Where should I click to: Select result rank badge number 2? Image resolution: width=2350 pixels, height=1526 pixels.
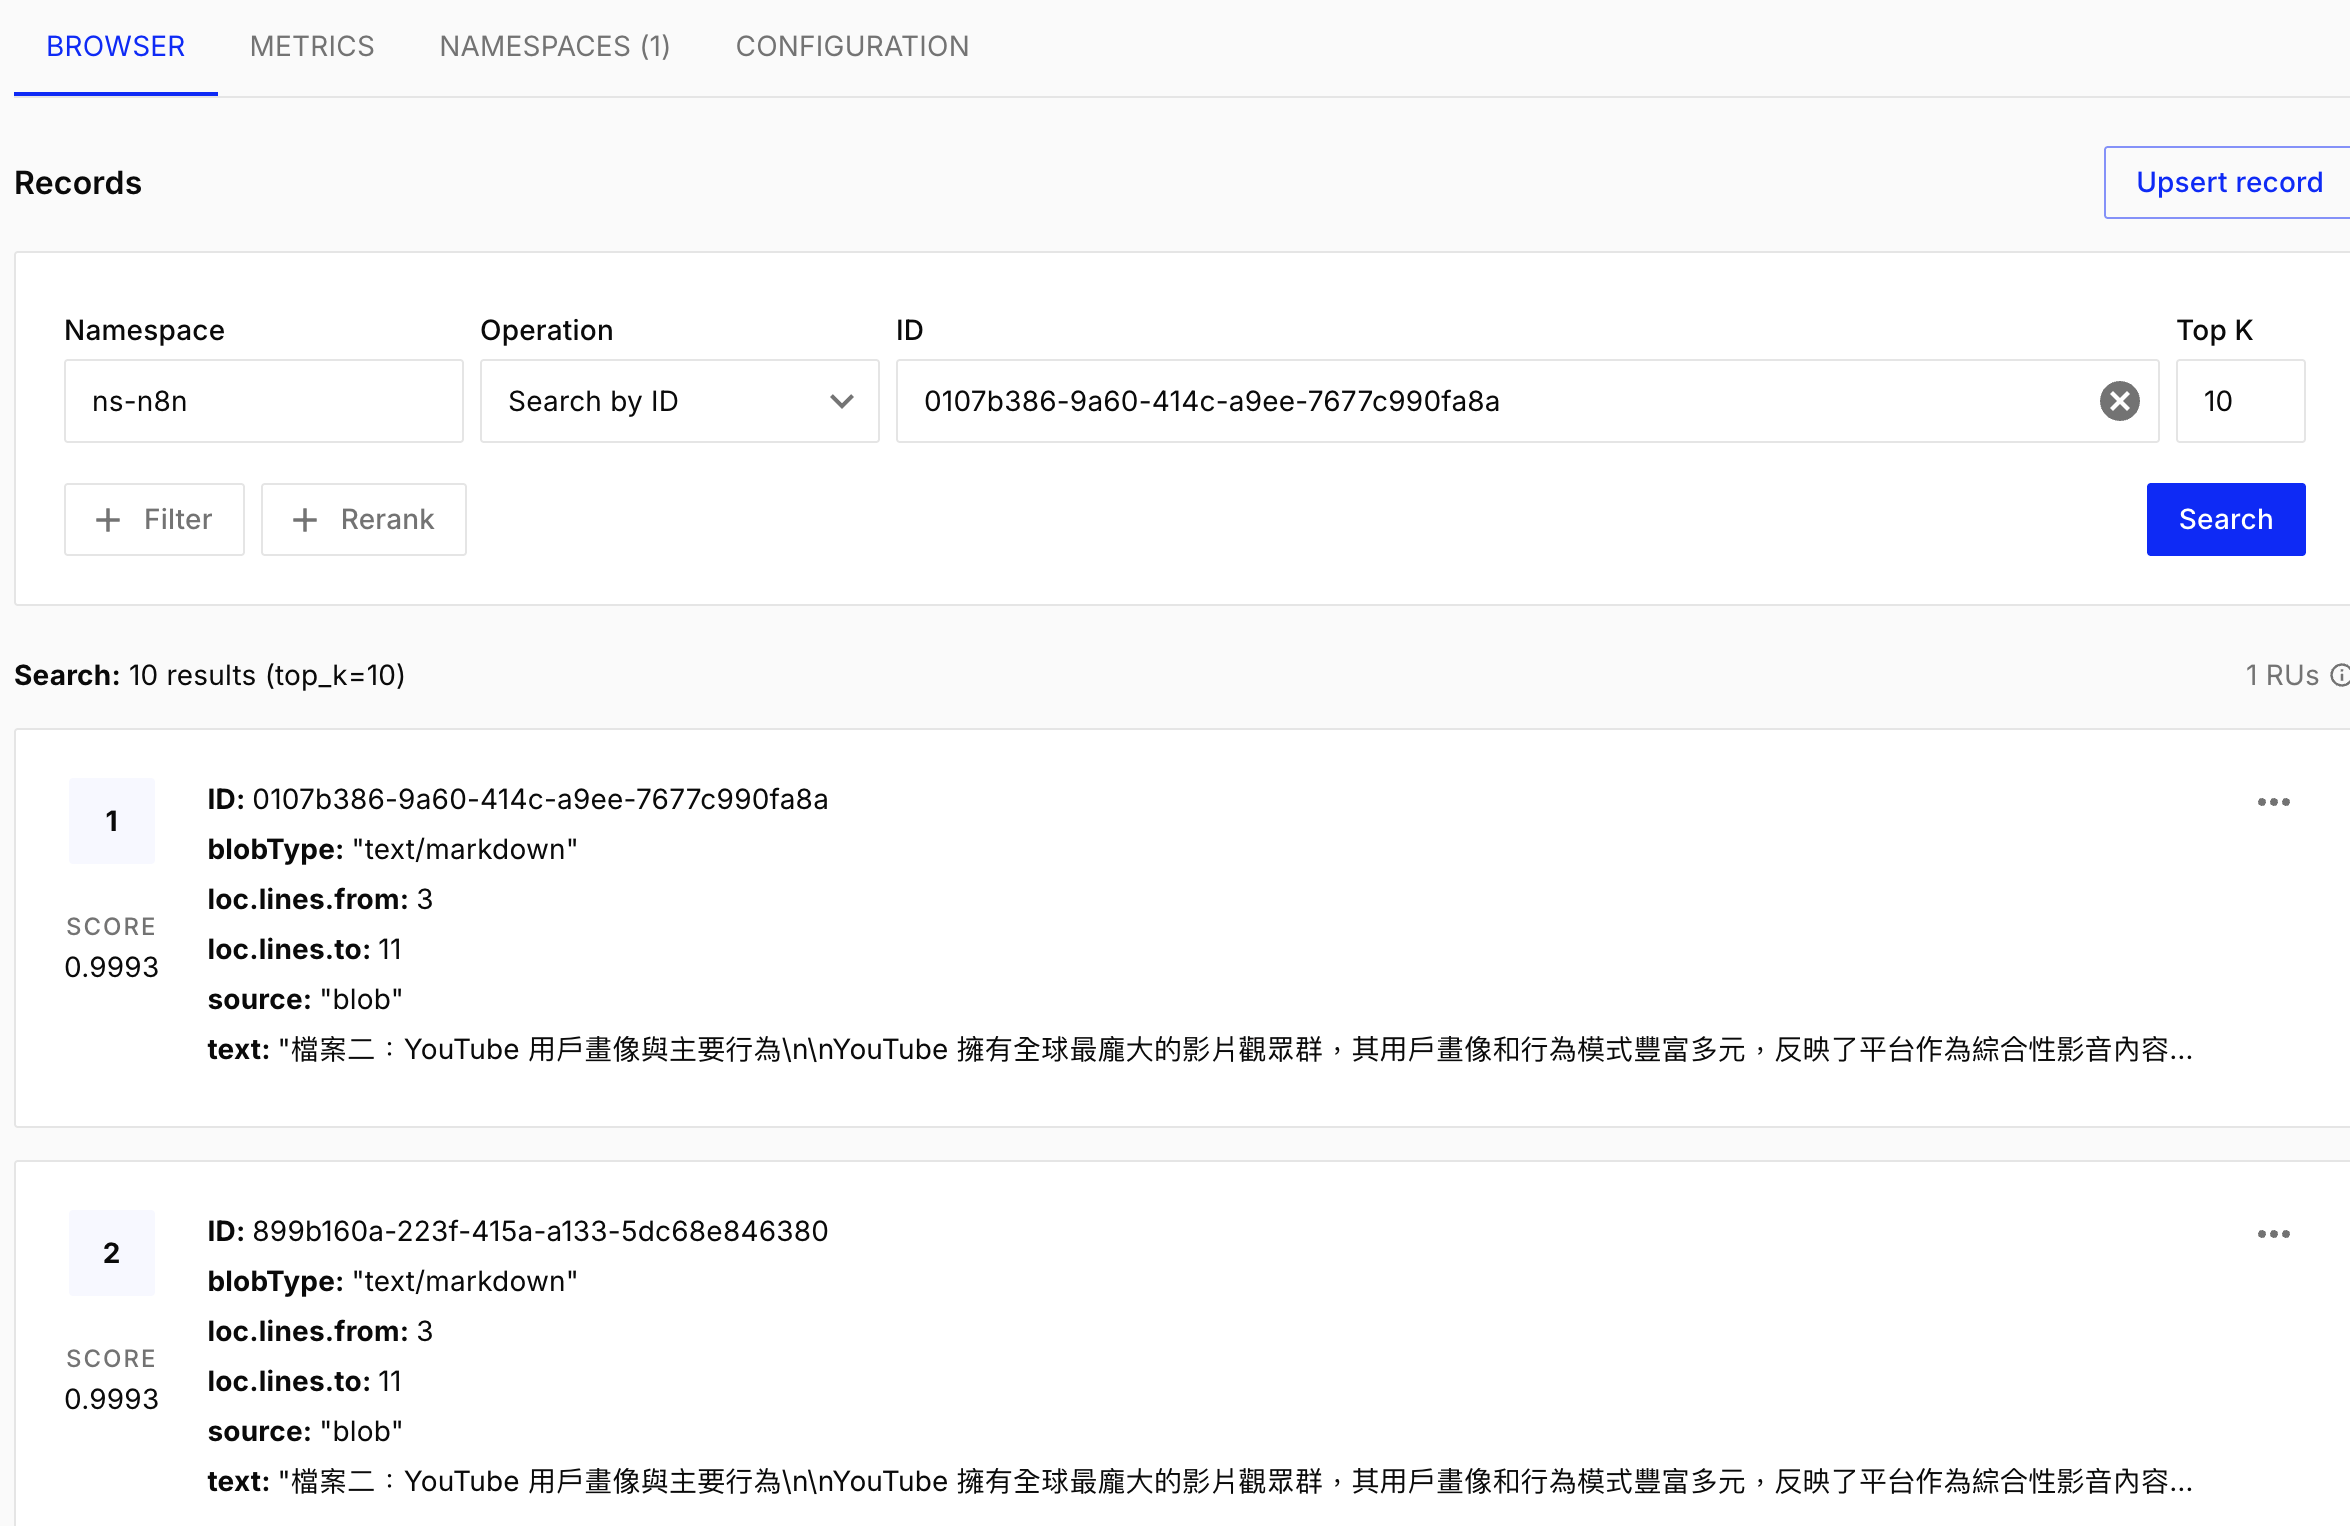coord(112,1253)
